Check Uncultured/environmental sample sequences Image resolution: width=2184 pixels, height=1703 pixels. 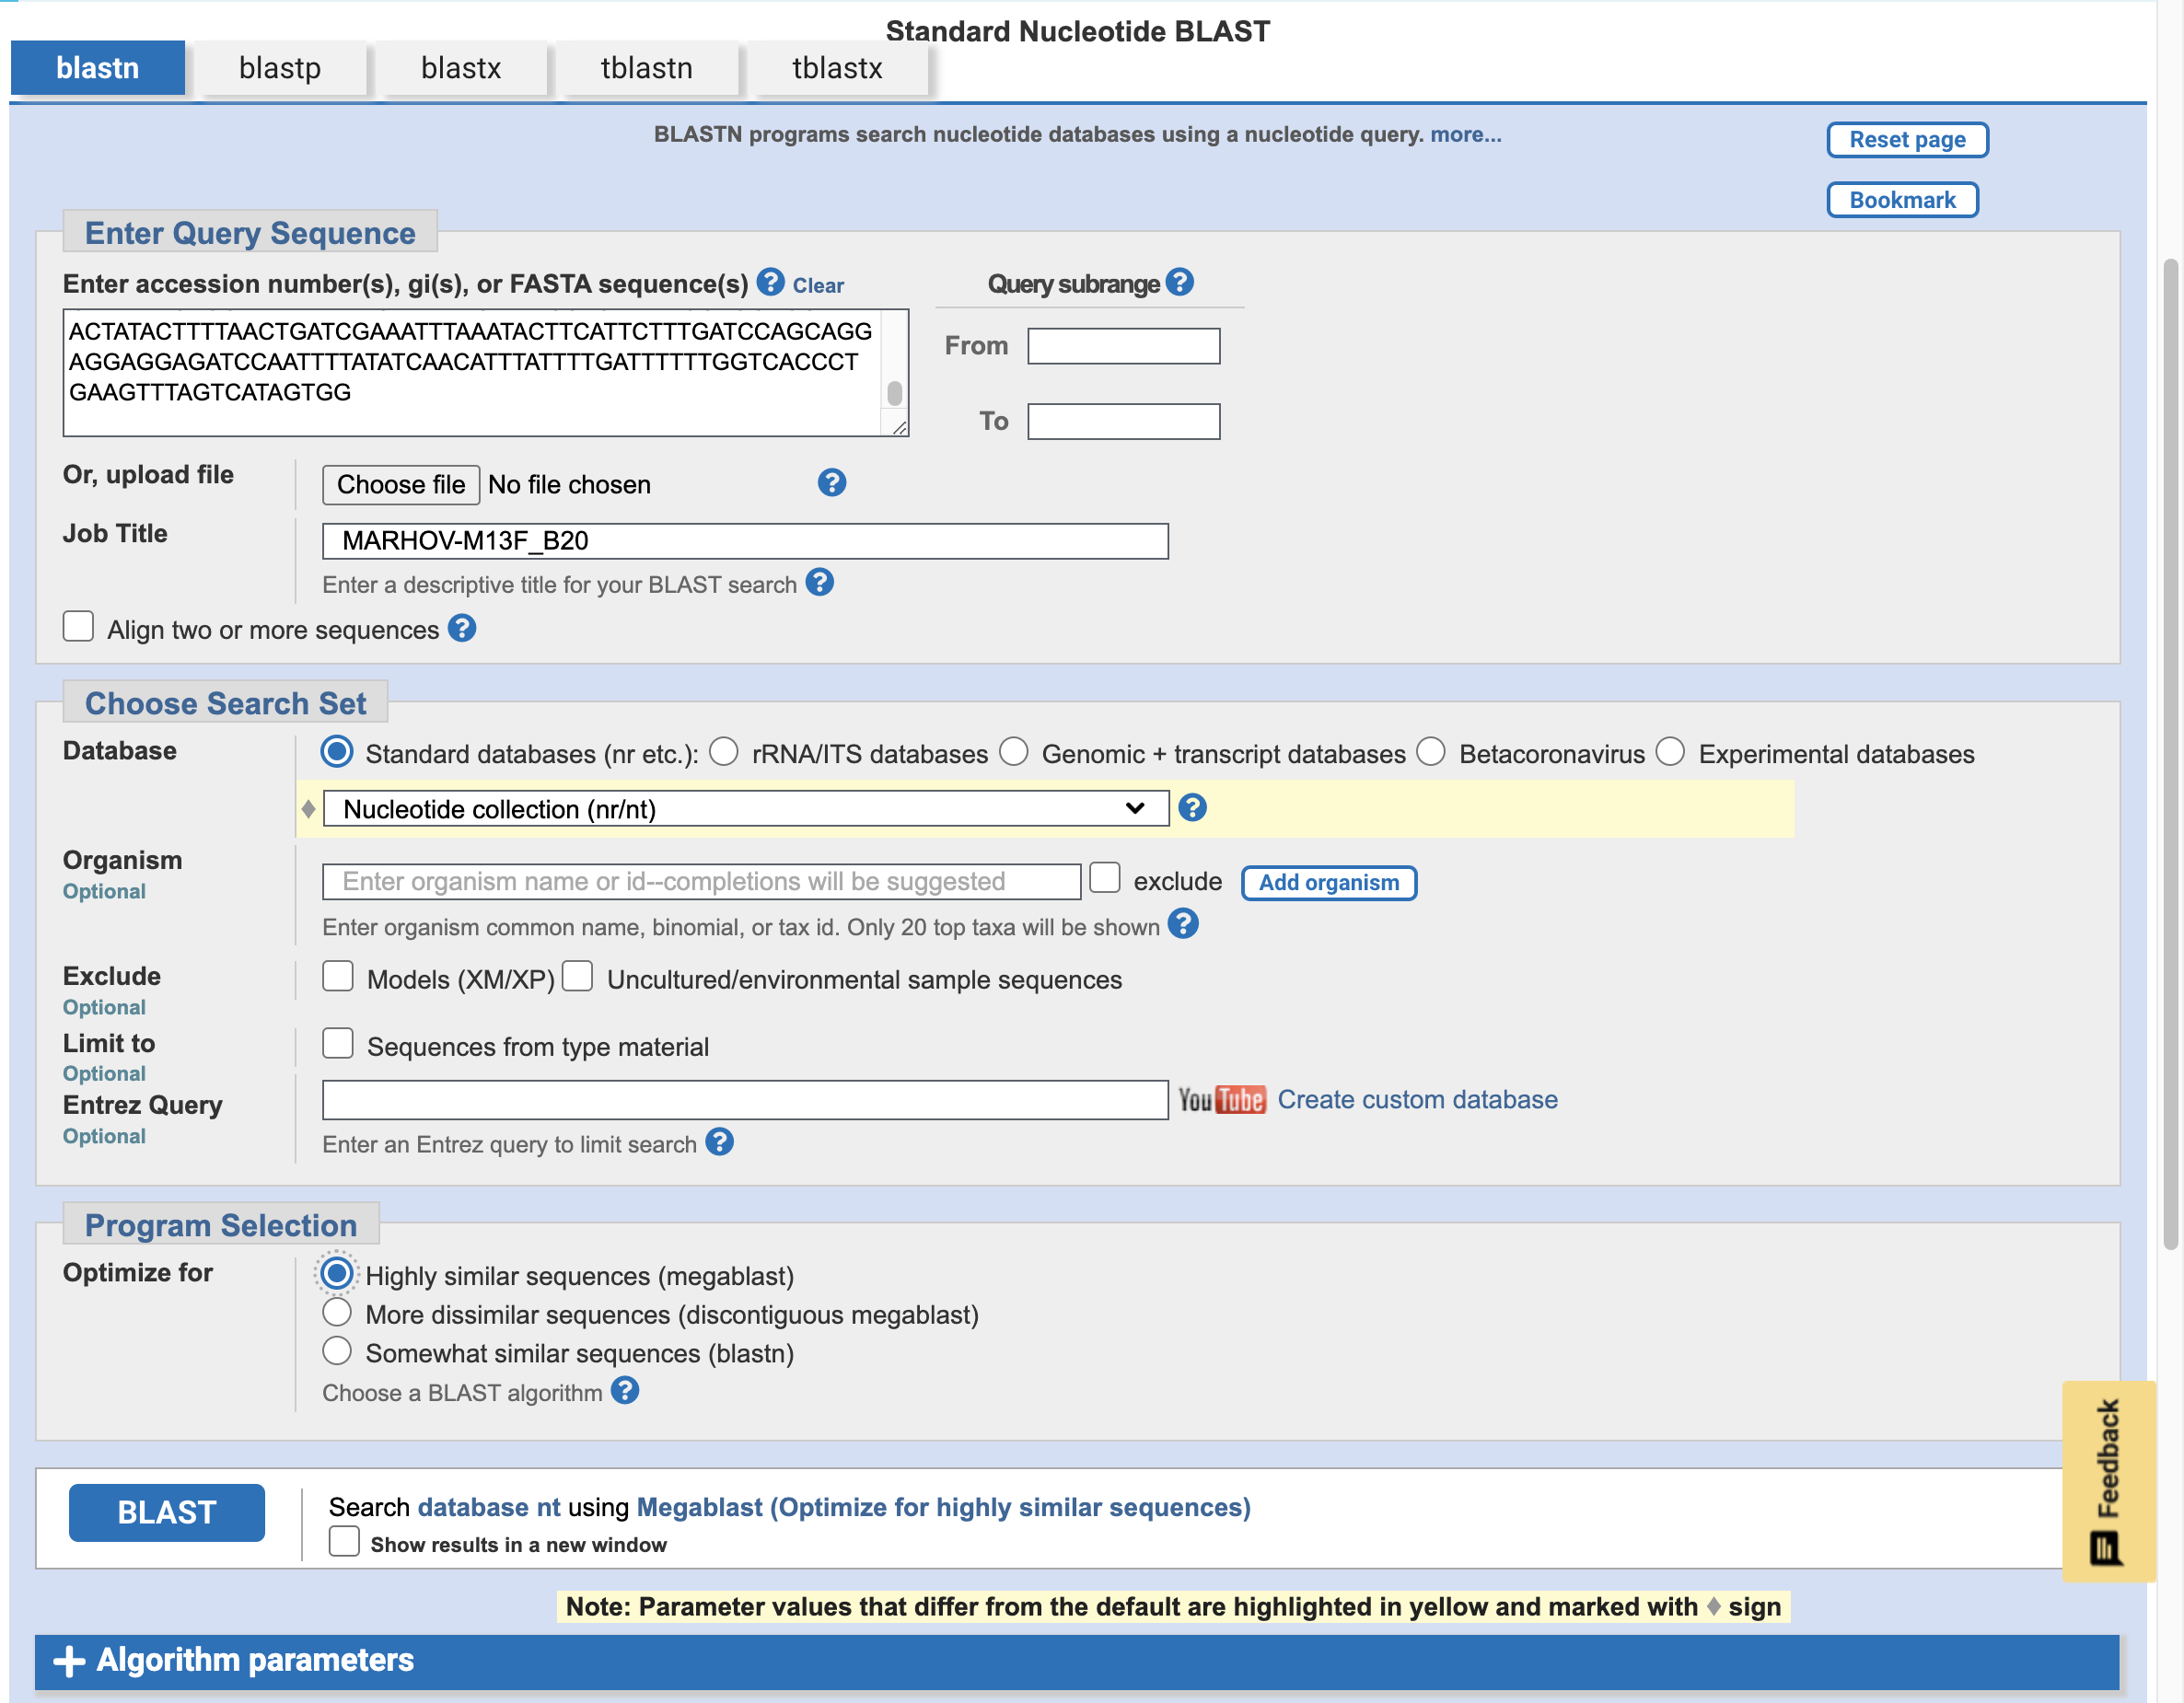click(x=577, y=976)
